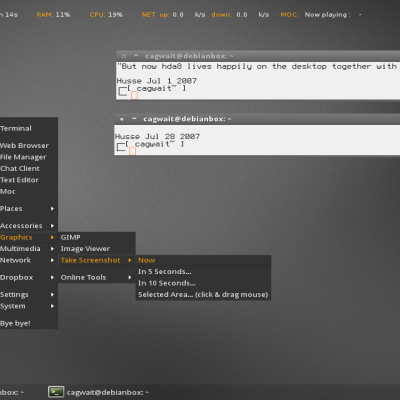400x400 pixels.
Task: Choose In 5 Seconds... screenshot option
Action: pos(203,272)
